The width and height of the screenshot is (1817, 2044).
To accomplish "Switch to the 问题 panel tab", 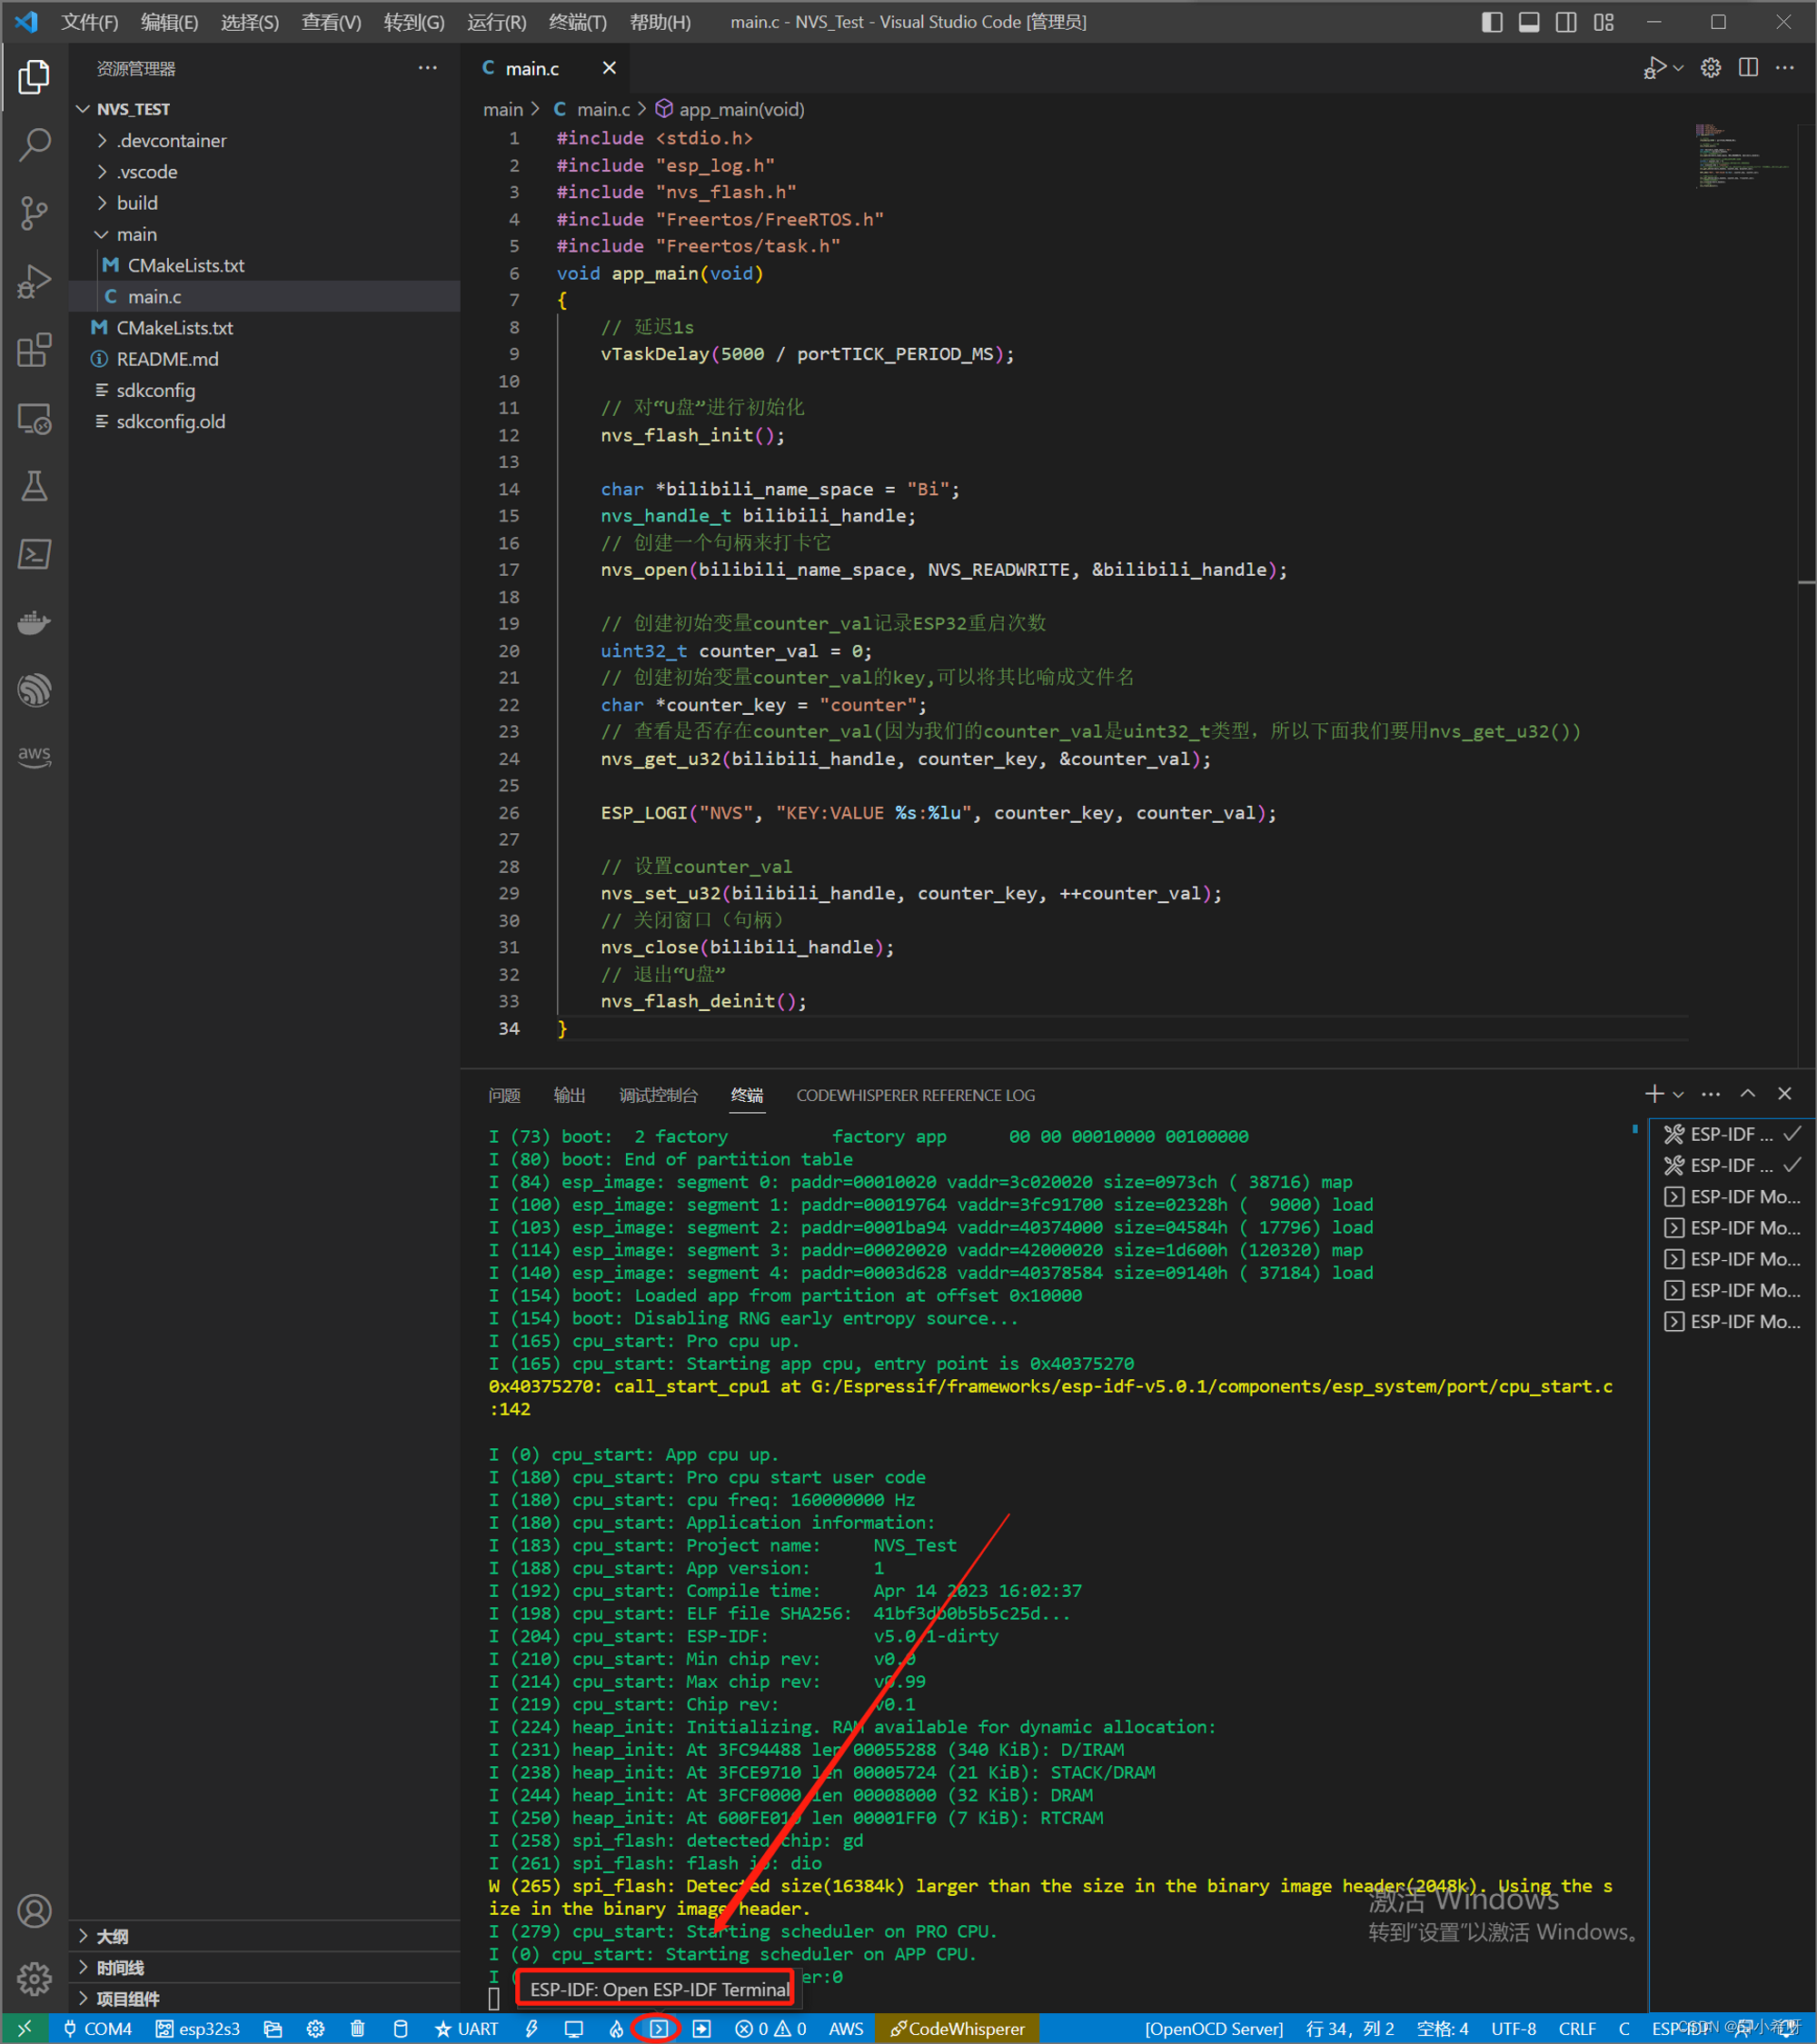I will [504, 1095].
